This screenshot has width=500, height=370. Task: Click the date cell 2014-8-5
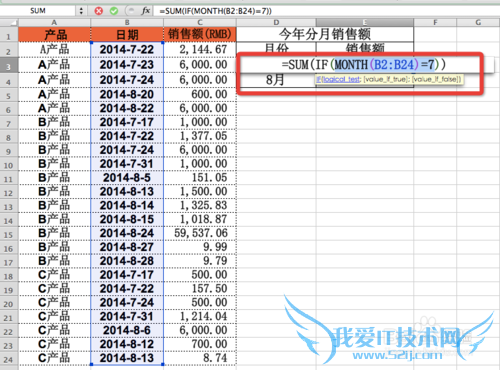point(127,178)
